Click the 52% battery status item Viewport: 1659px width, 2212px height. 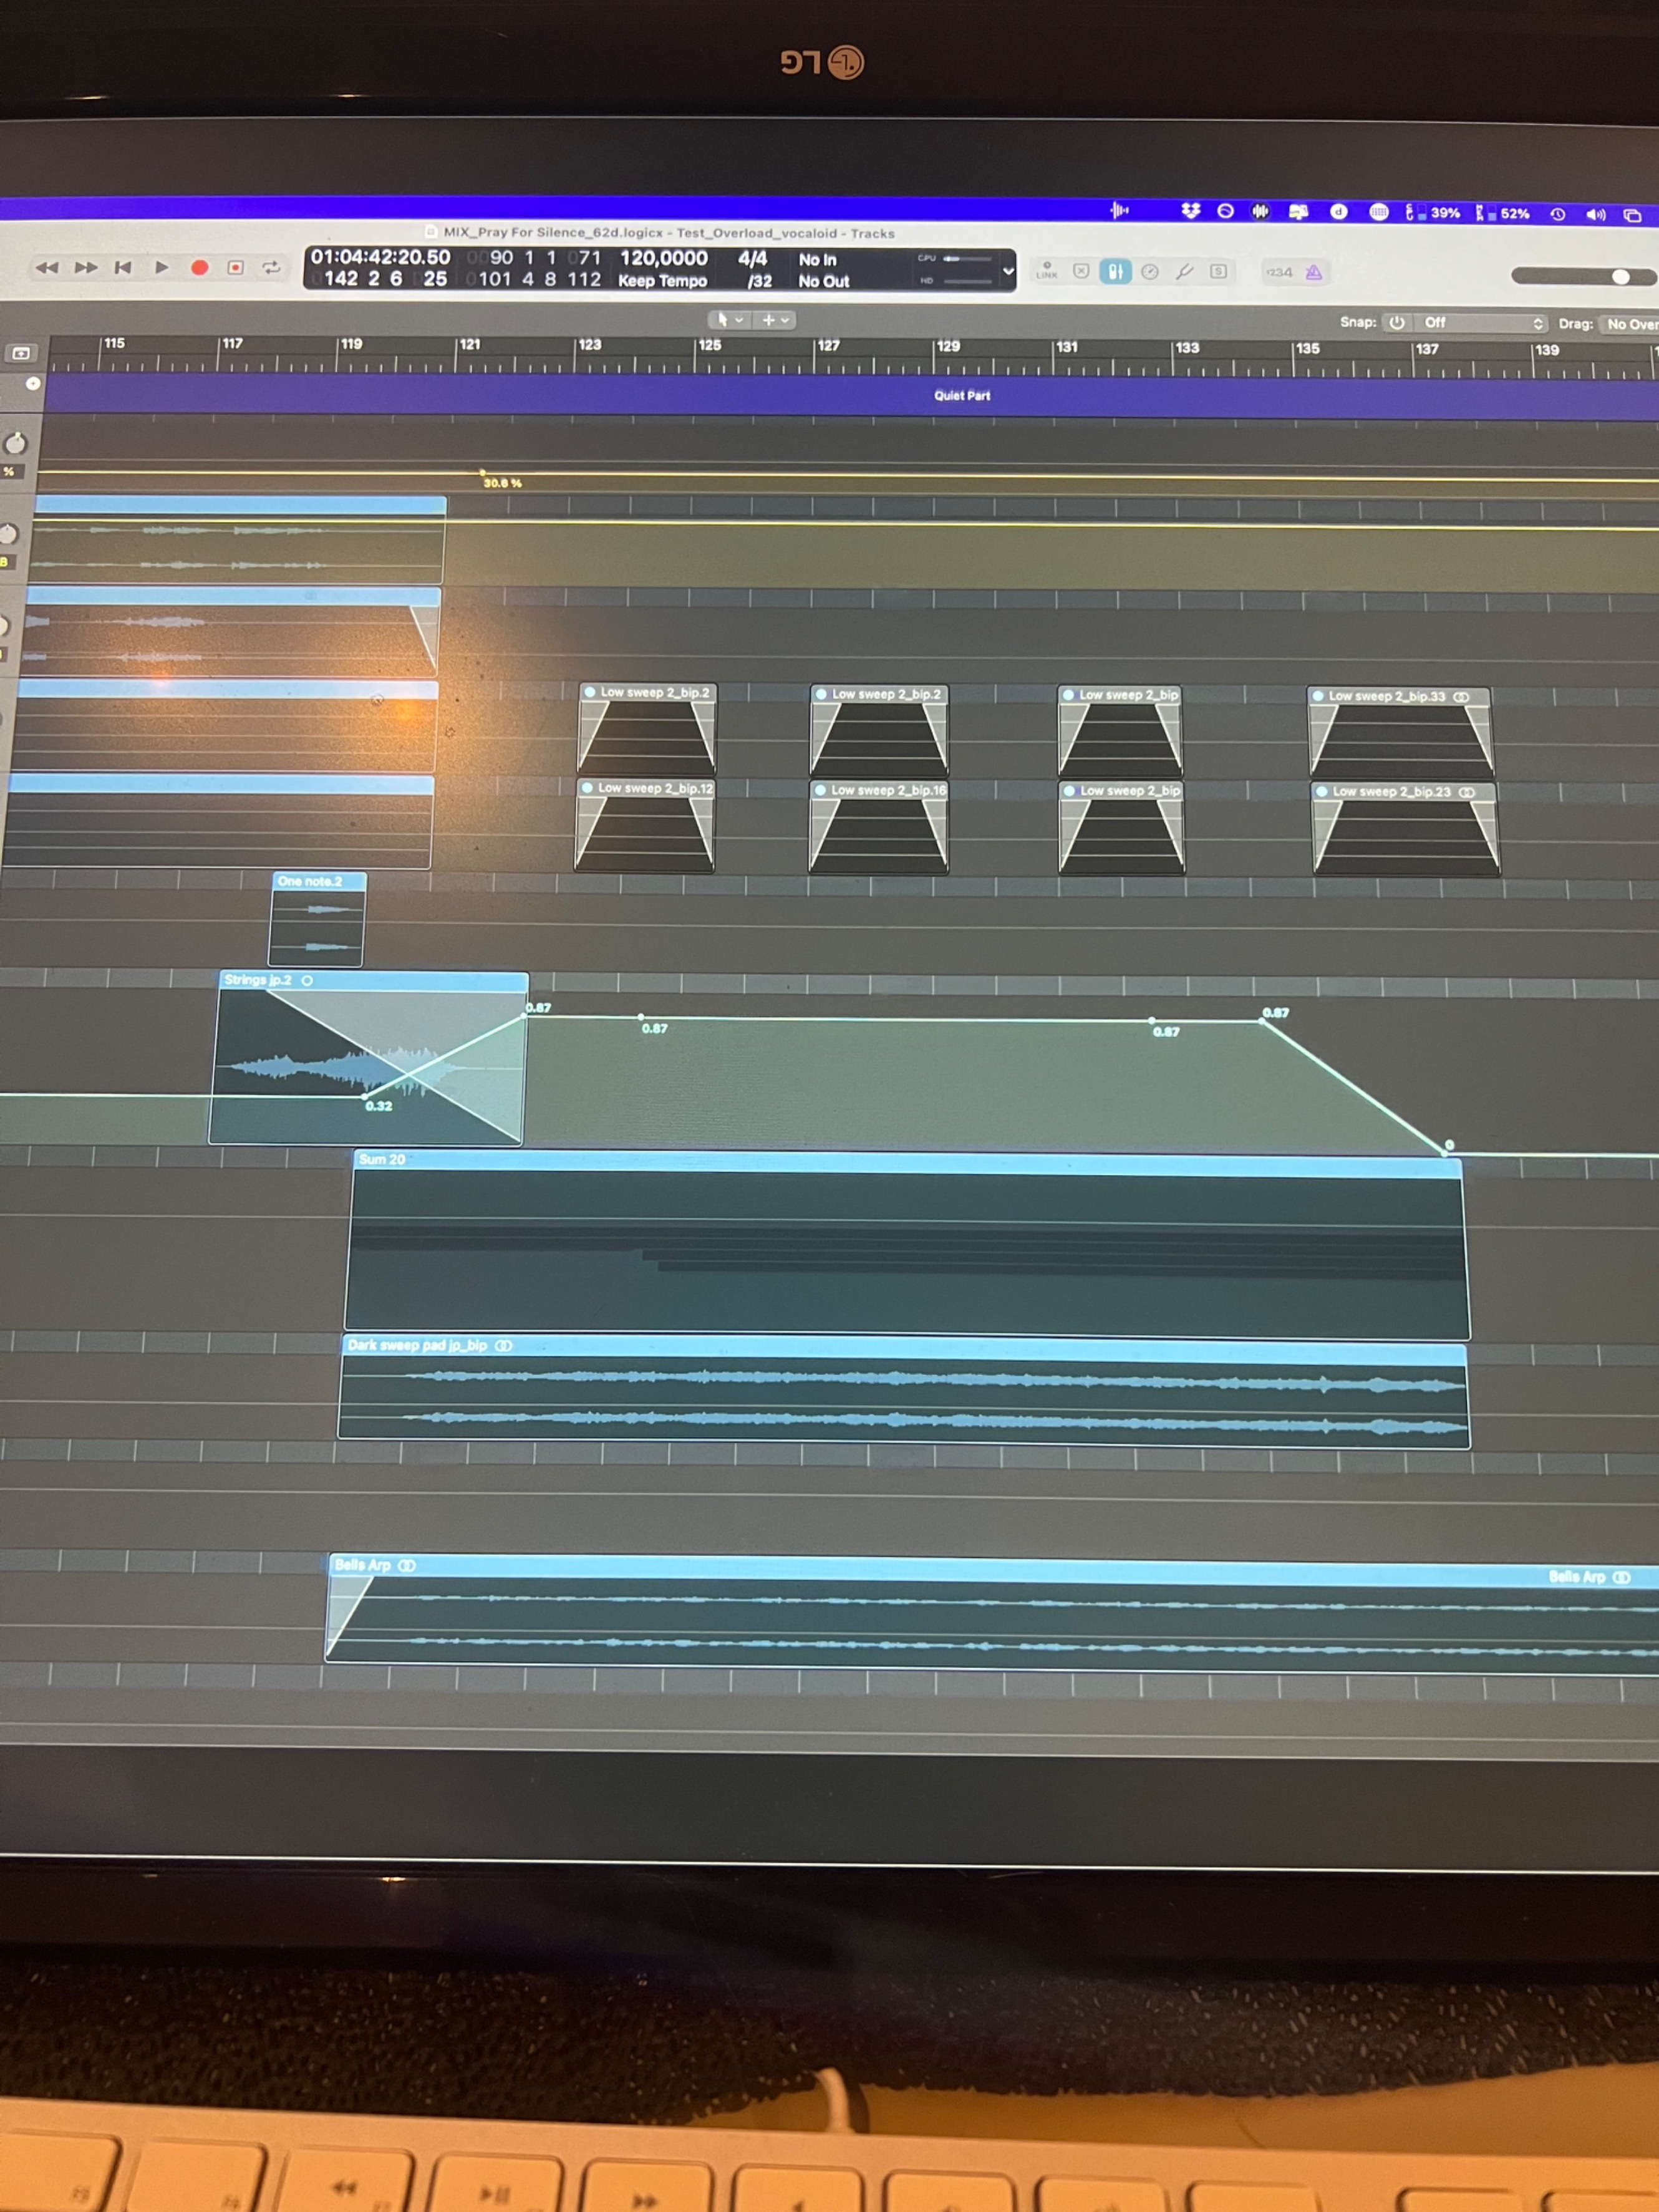click(1502, 213)
